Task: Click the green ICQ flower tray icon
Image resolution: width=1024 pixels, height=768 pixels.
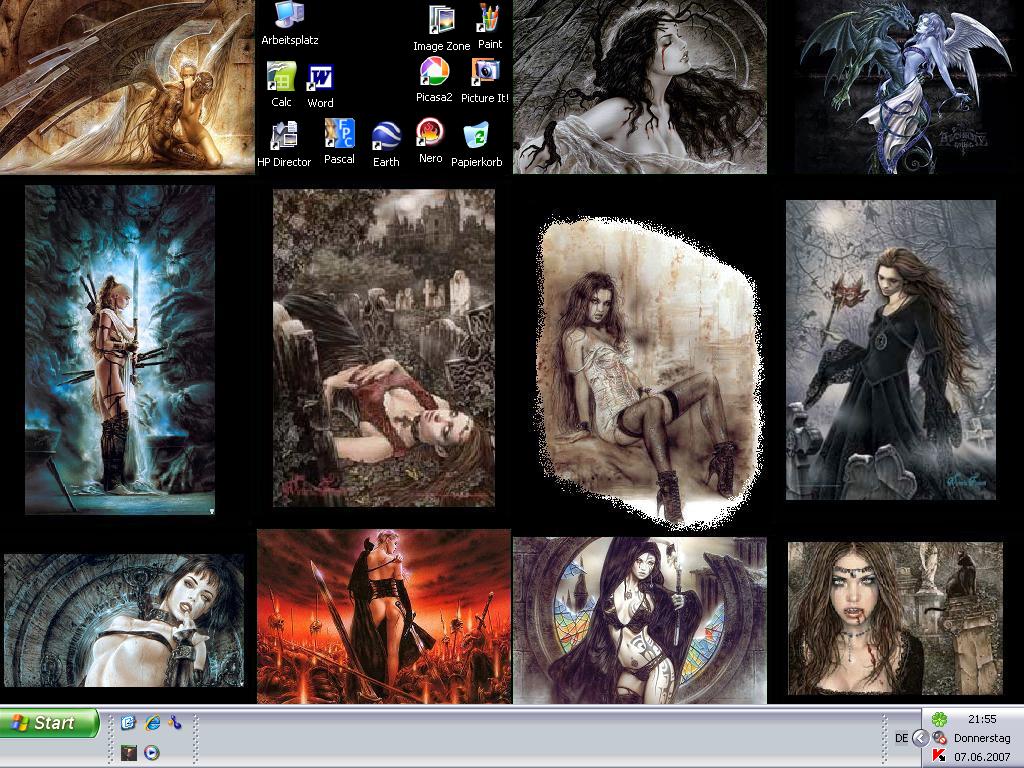Action: (x=938, y=719)
